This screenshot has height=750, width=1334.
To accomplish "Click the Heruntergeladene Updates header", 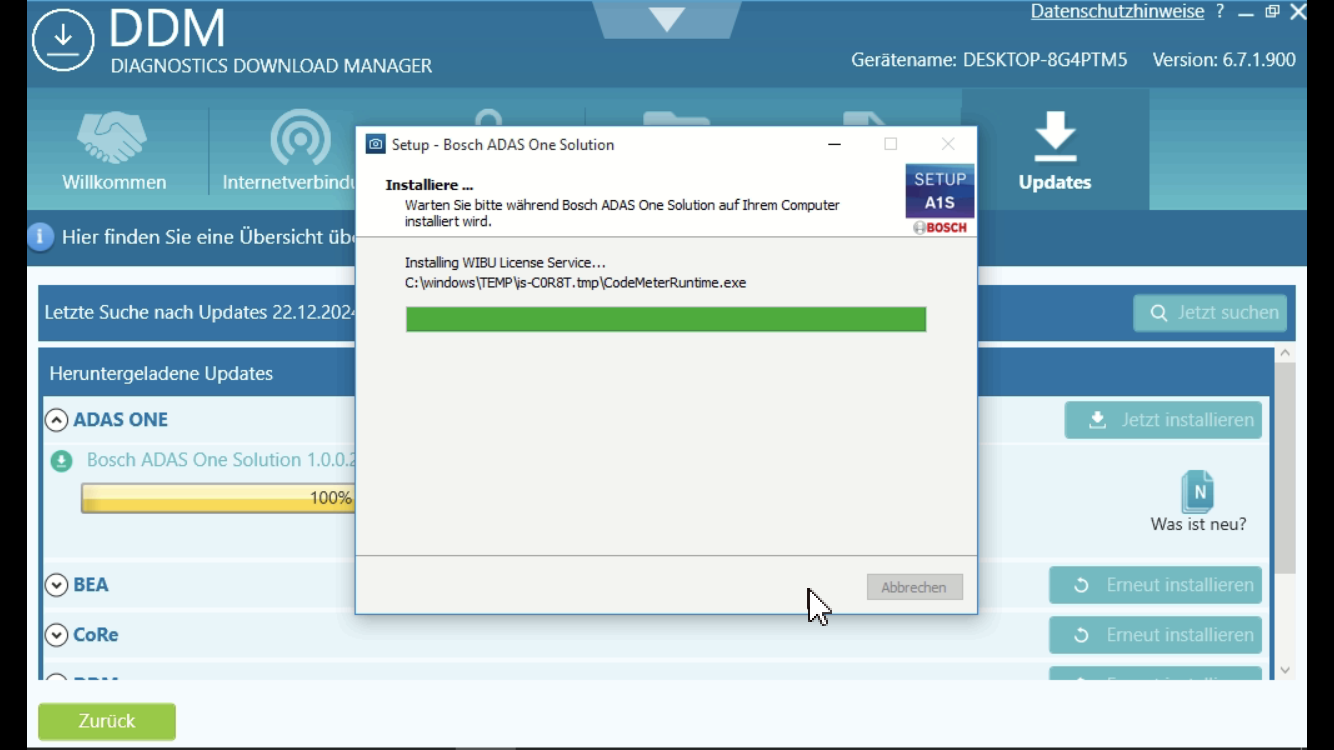I will pos(161,373).
